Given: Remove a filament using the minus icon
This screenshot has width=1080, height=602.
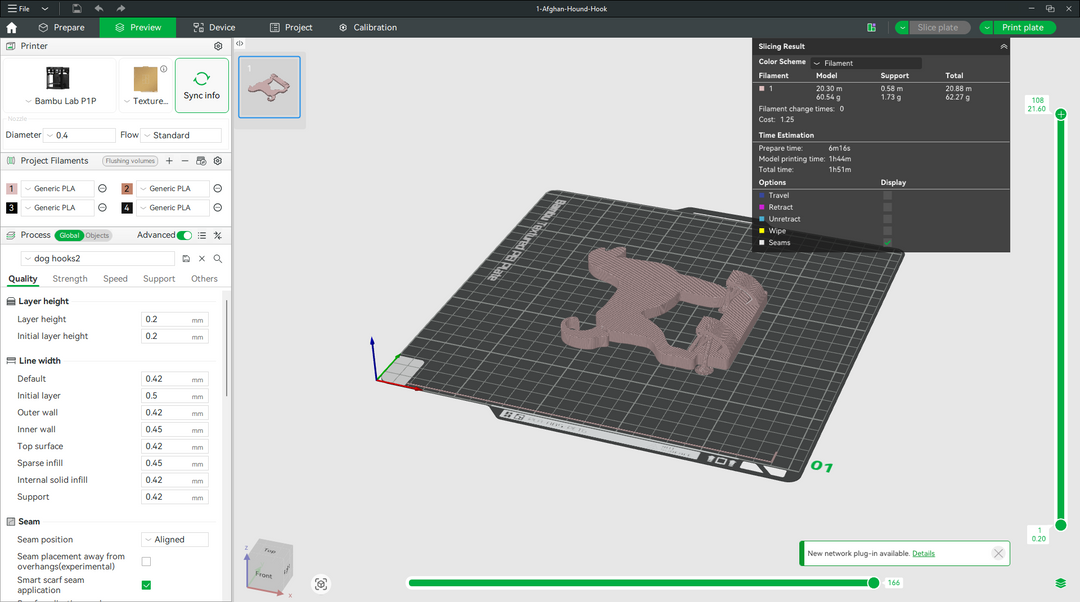Looking at the screenshot, I should pos(185,162).
